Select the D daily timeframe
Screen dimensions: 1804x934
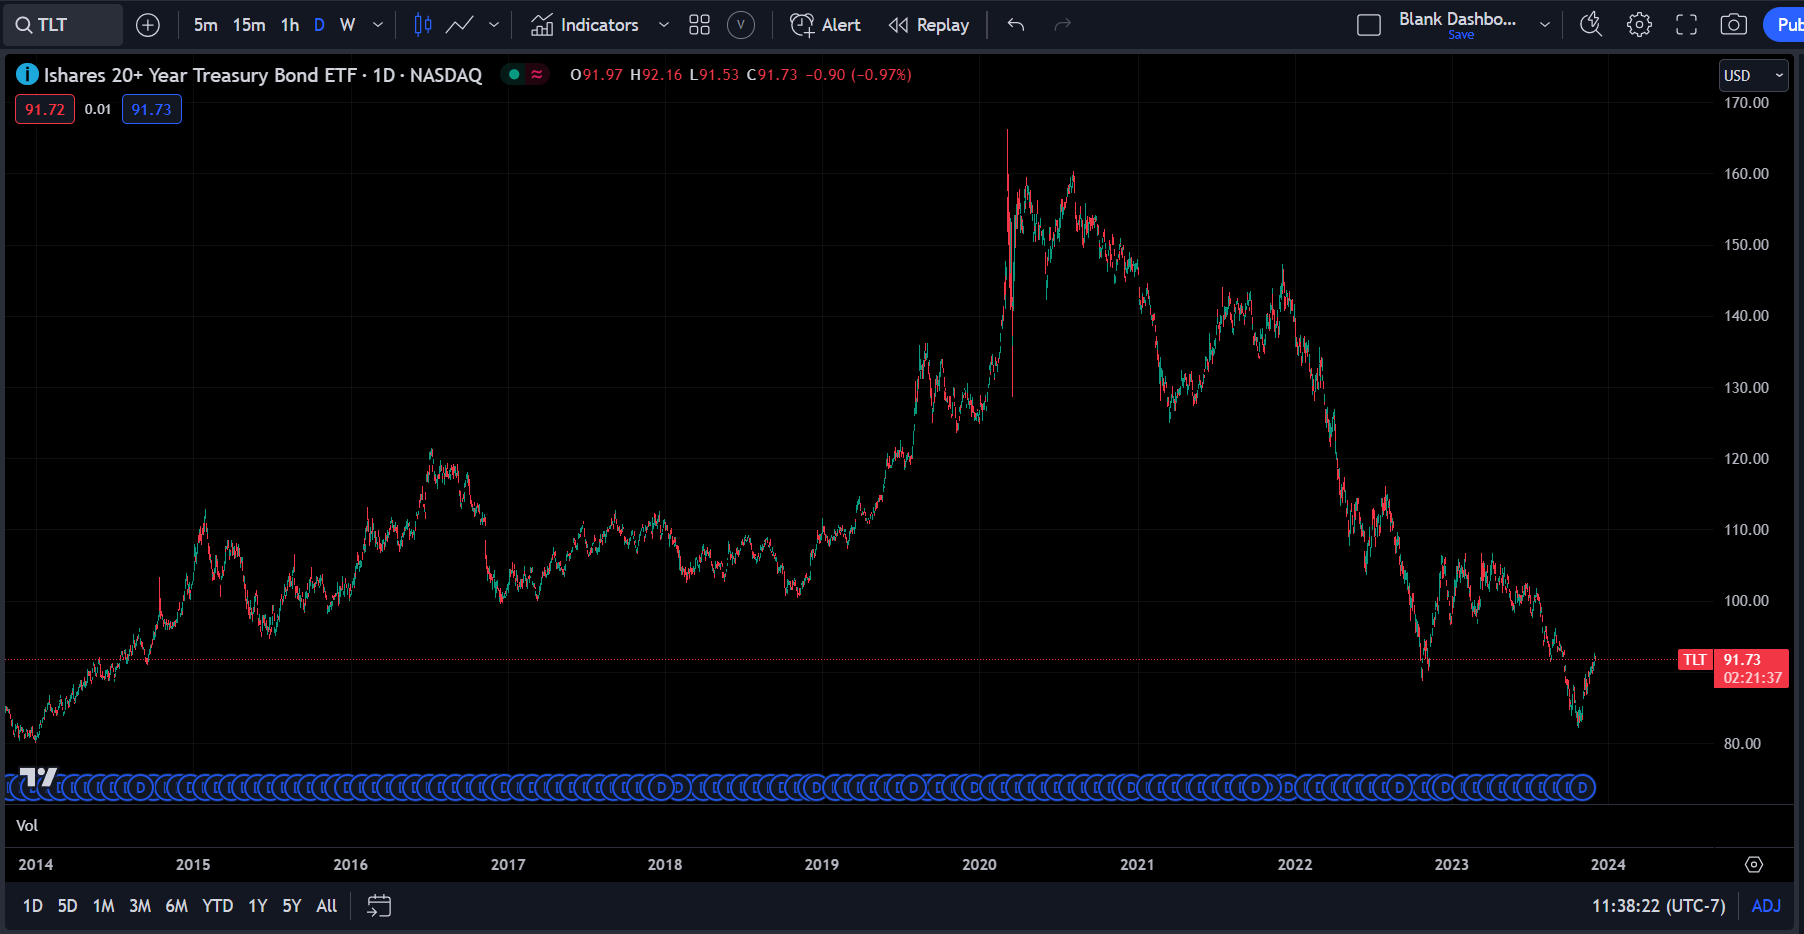point(319,25)
